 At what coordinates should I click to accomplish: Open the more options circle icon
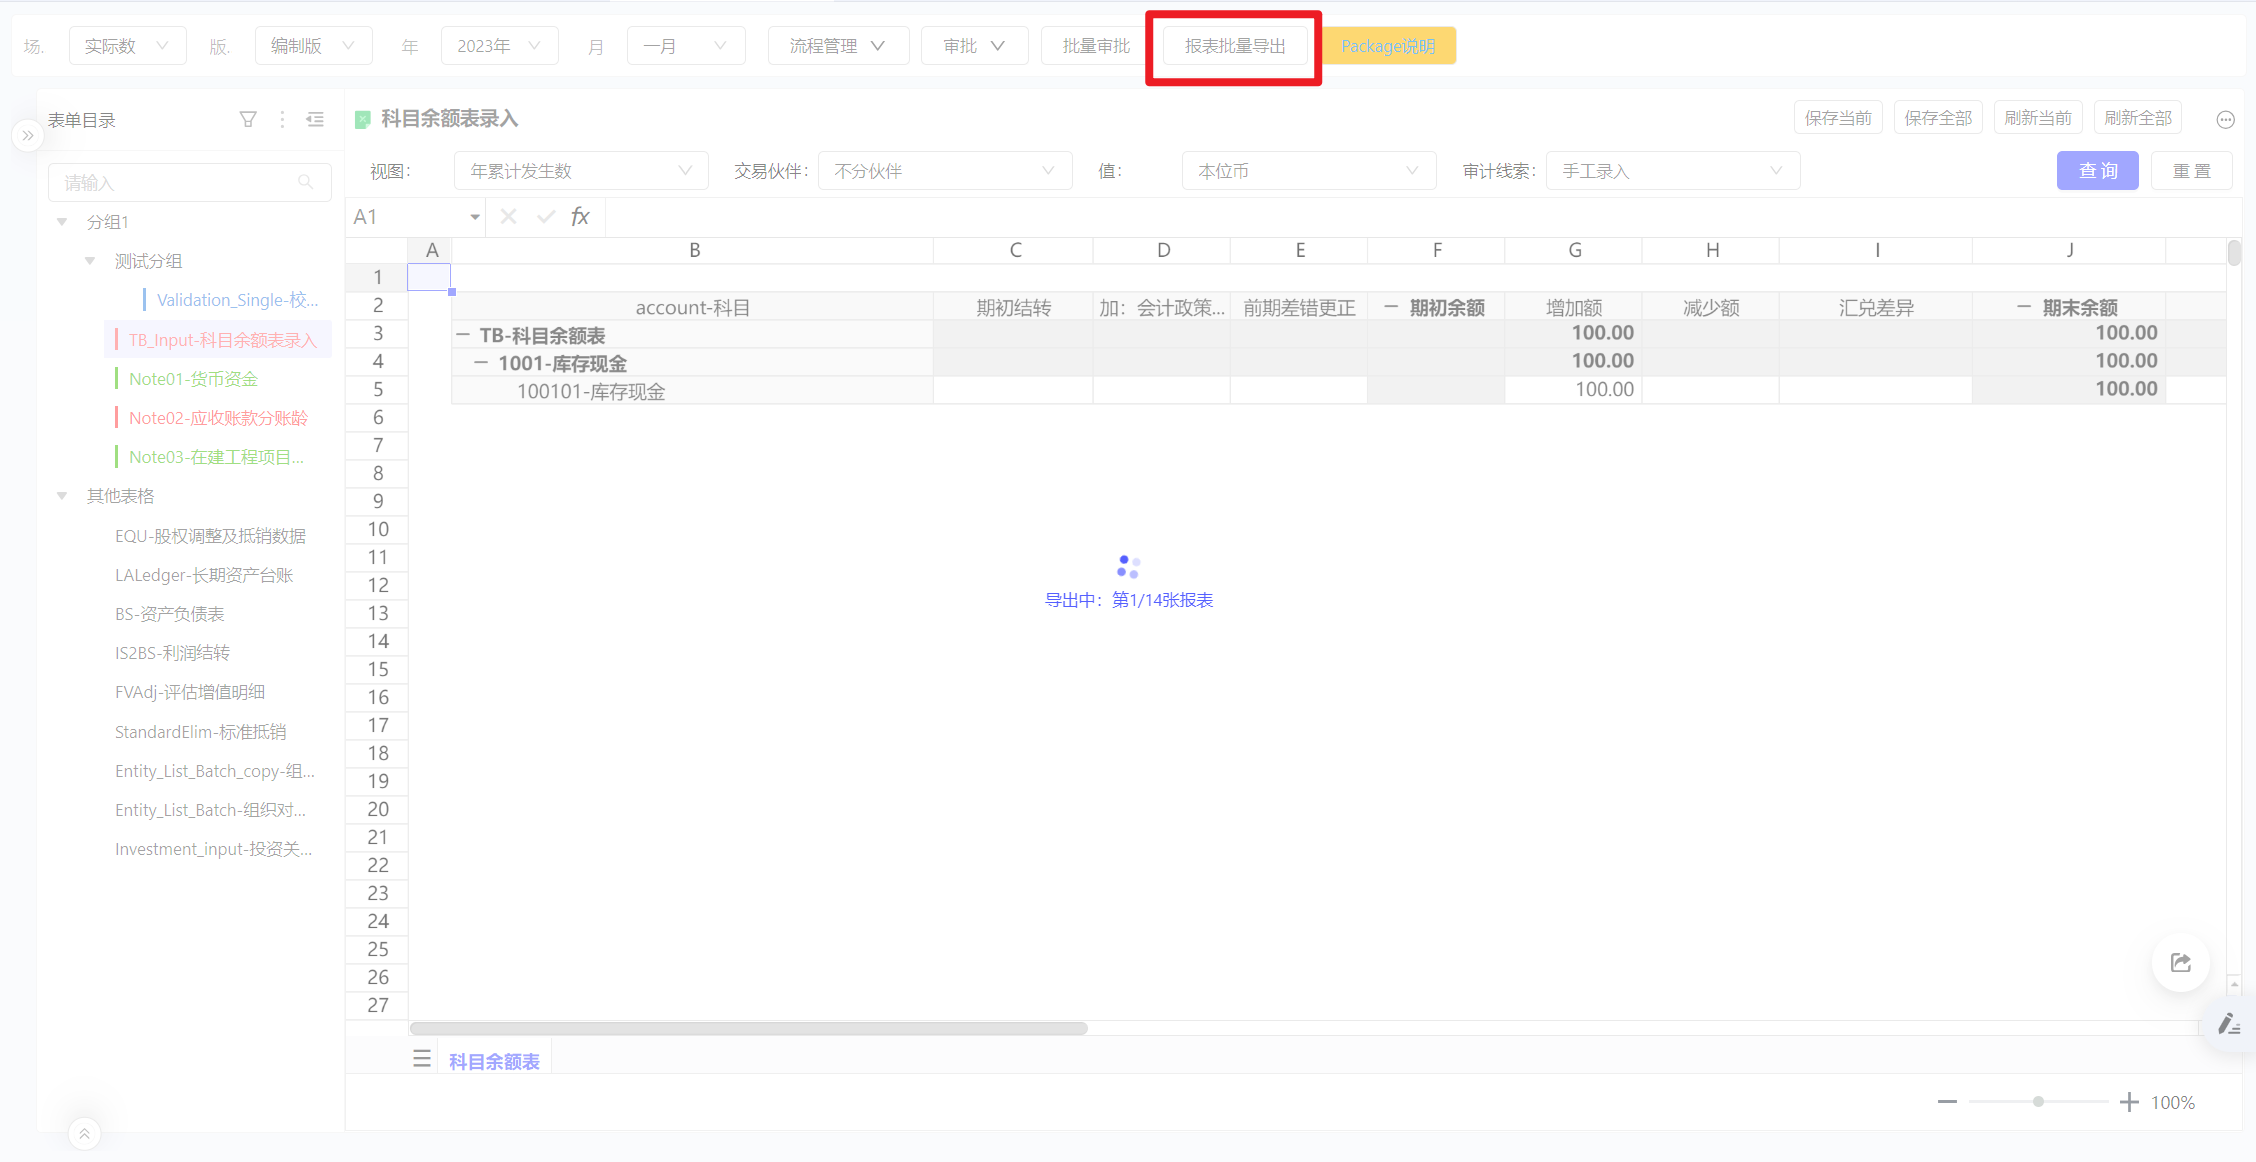(x=2225, y=120)
